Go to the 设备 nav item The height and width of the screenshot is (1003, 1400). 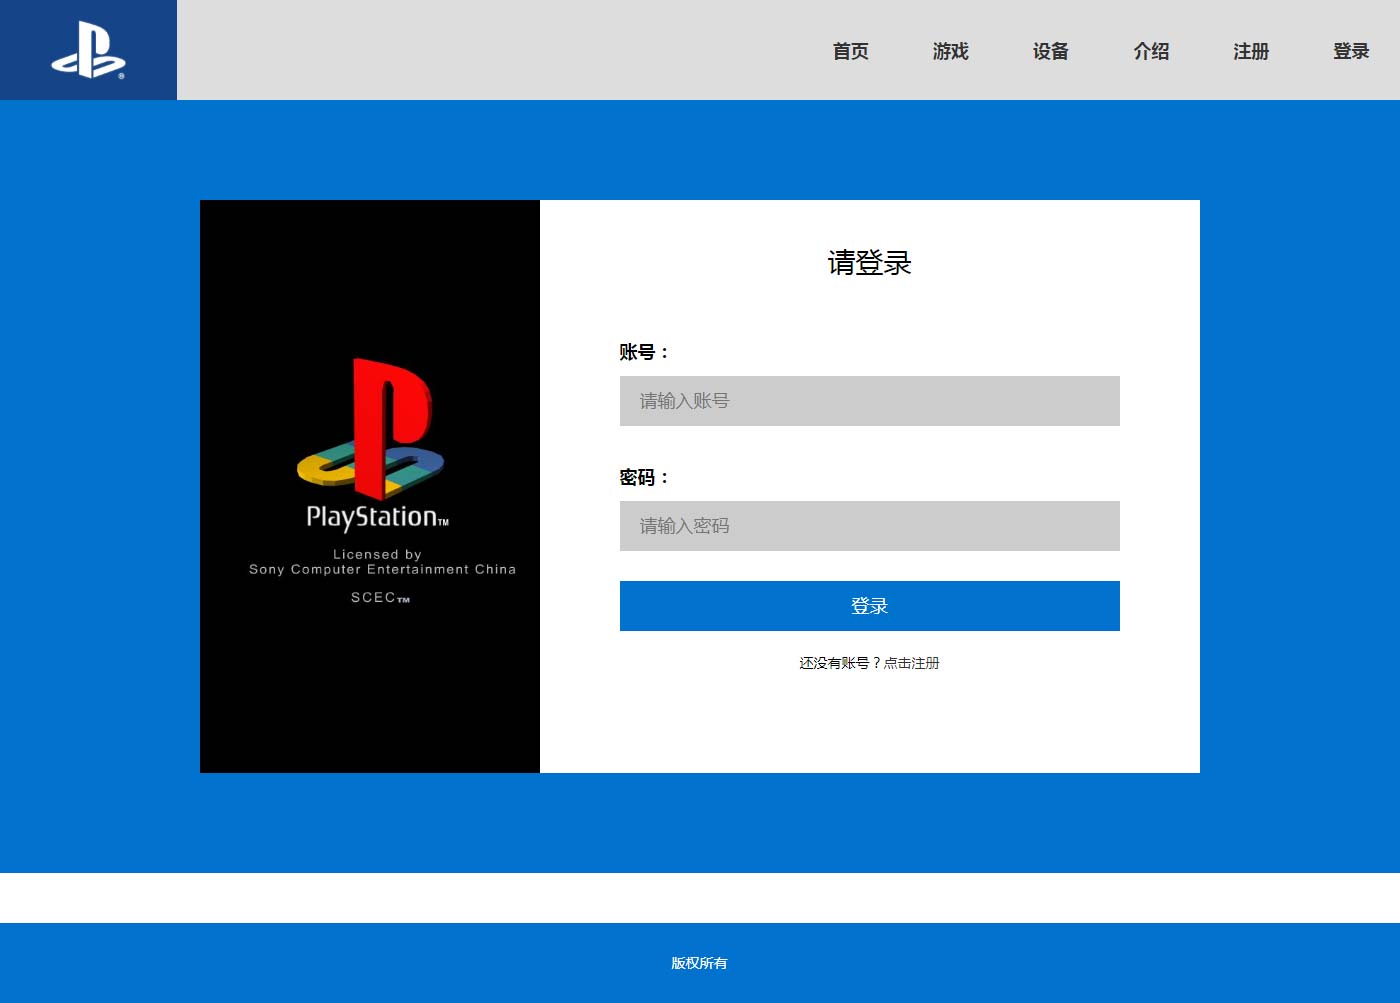coord(1051,51)
